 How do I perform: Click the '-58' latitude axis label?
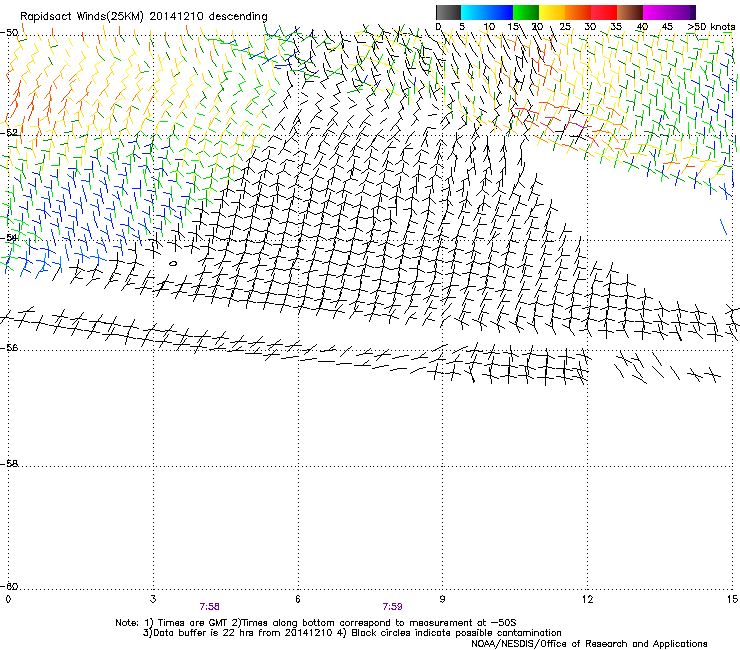pos(9,464)
